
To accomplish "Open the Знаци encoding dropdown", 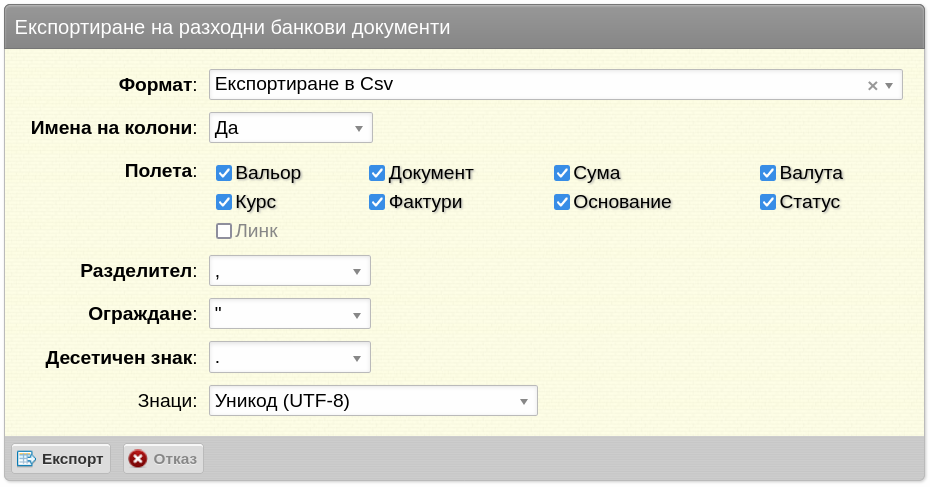I will [x=373, y=400].
